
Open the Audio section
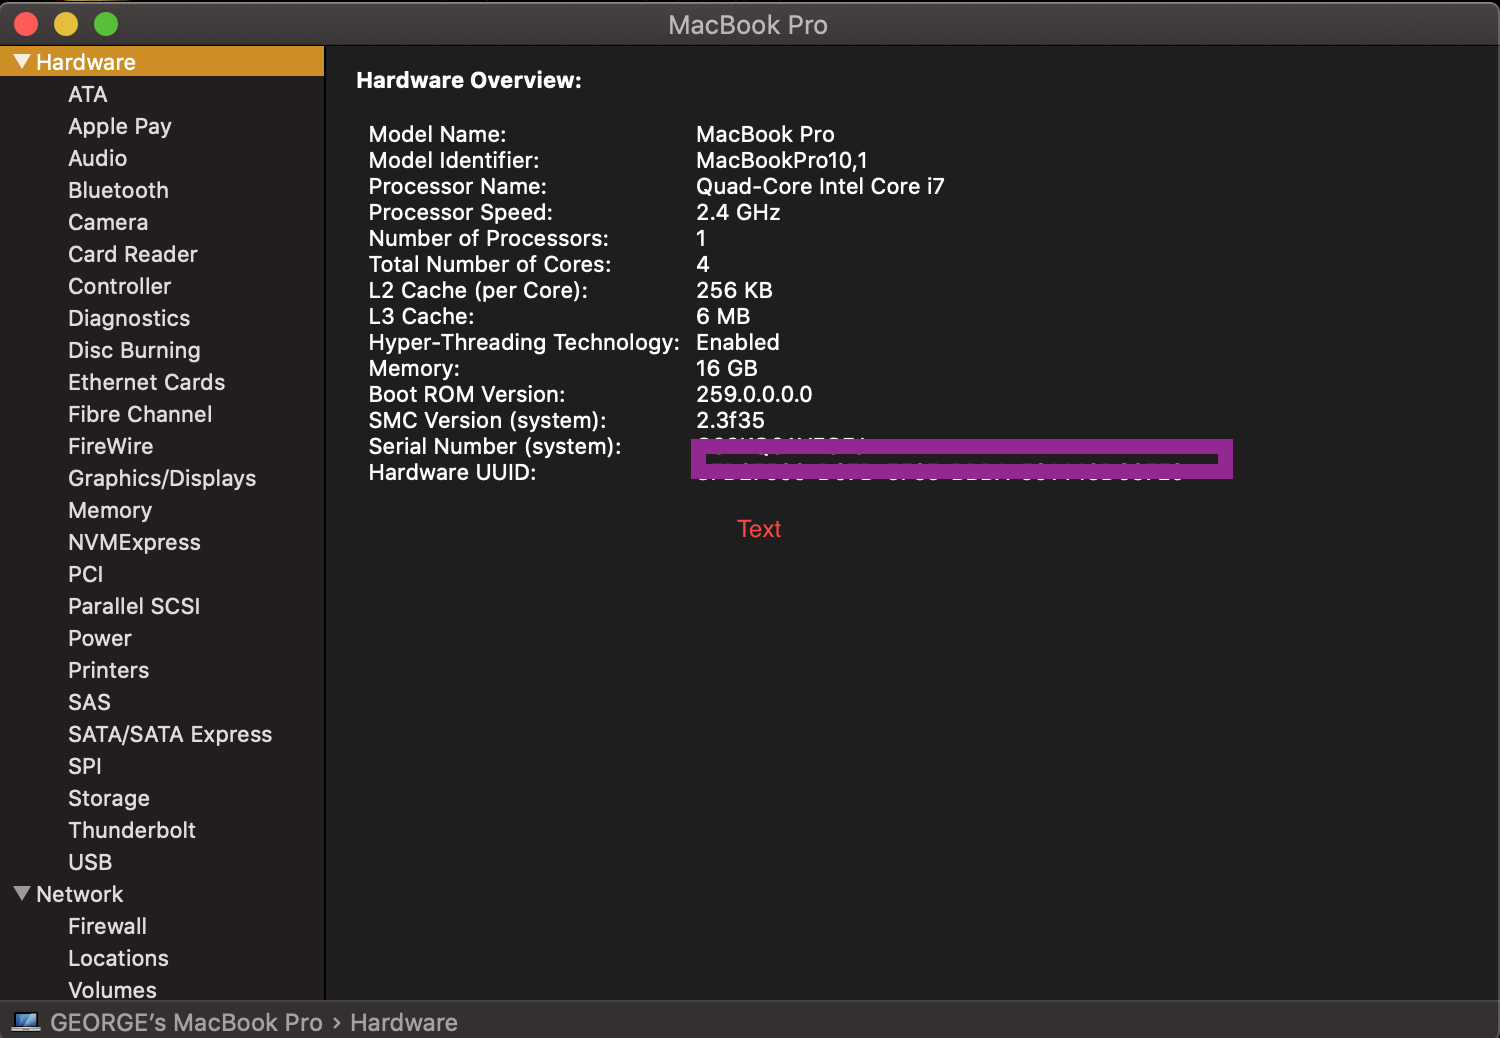98,158
